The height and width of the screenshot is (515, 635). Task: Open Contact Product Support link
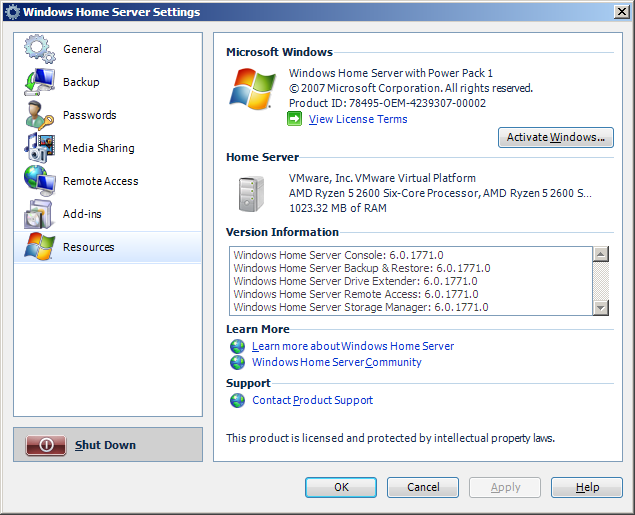tap(312, 400)
